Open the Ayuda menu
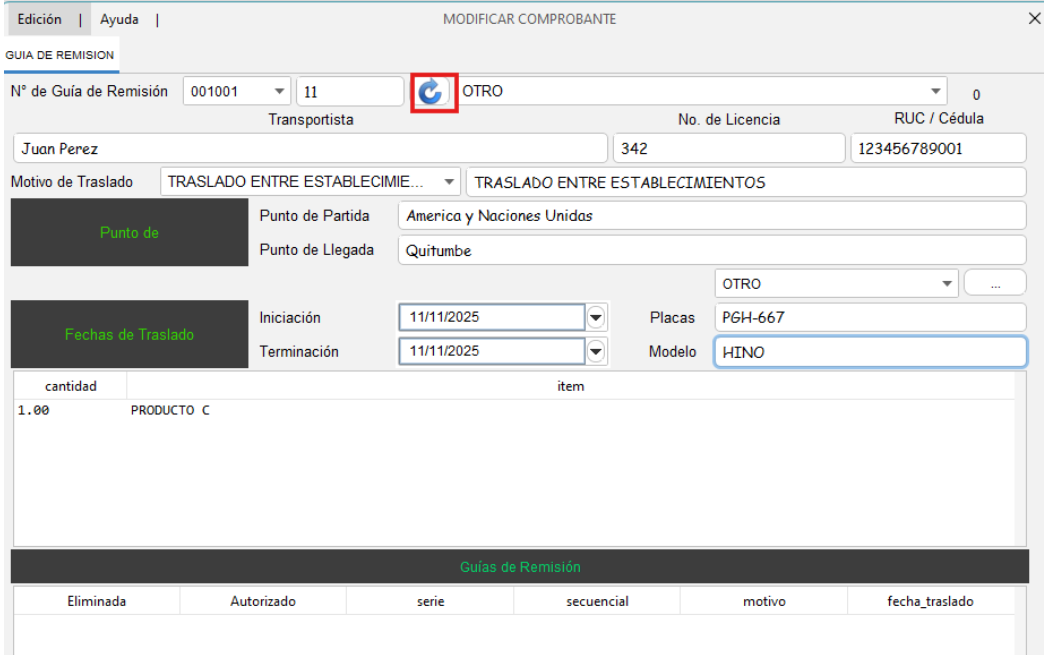Image resolution: width=1044 pixels, height=655 pixels. (x=119, y=19)
